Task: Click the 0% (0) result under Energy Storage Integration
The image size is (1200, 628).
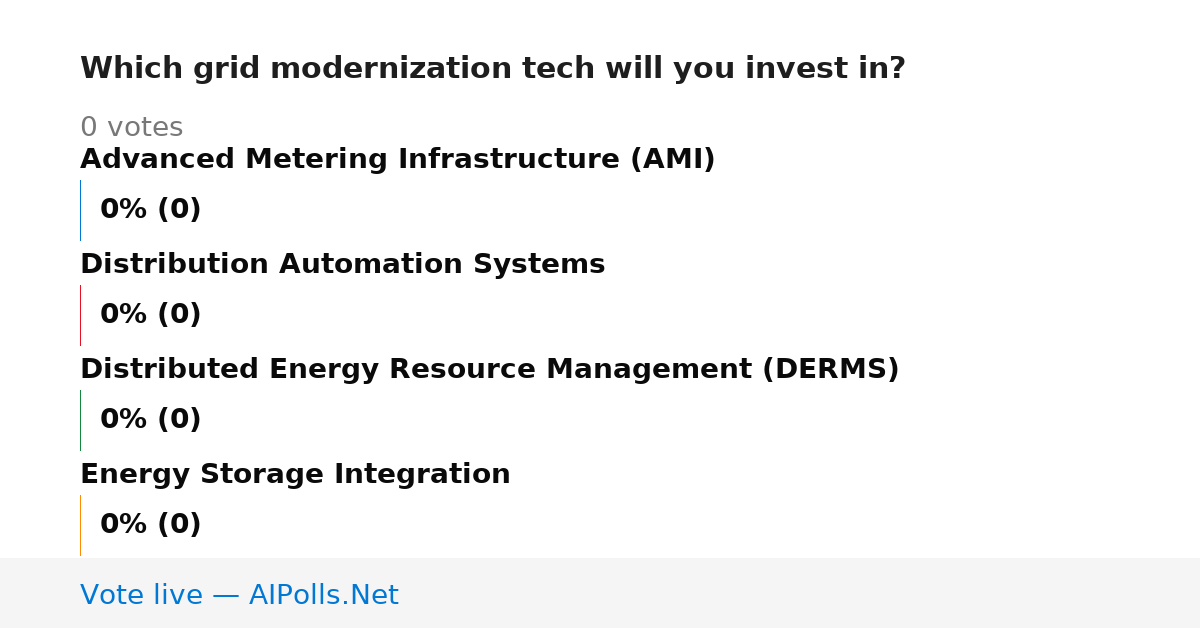Action: (x=150, y=525)
